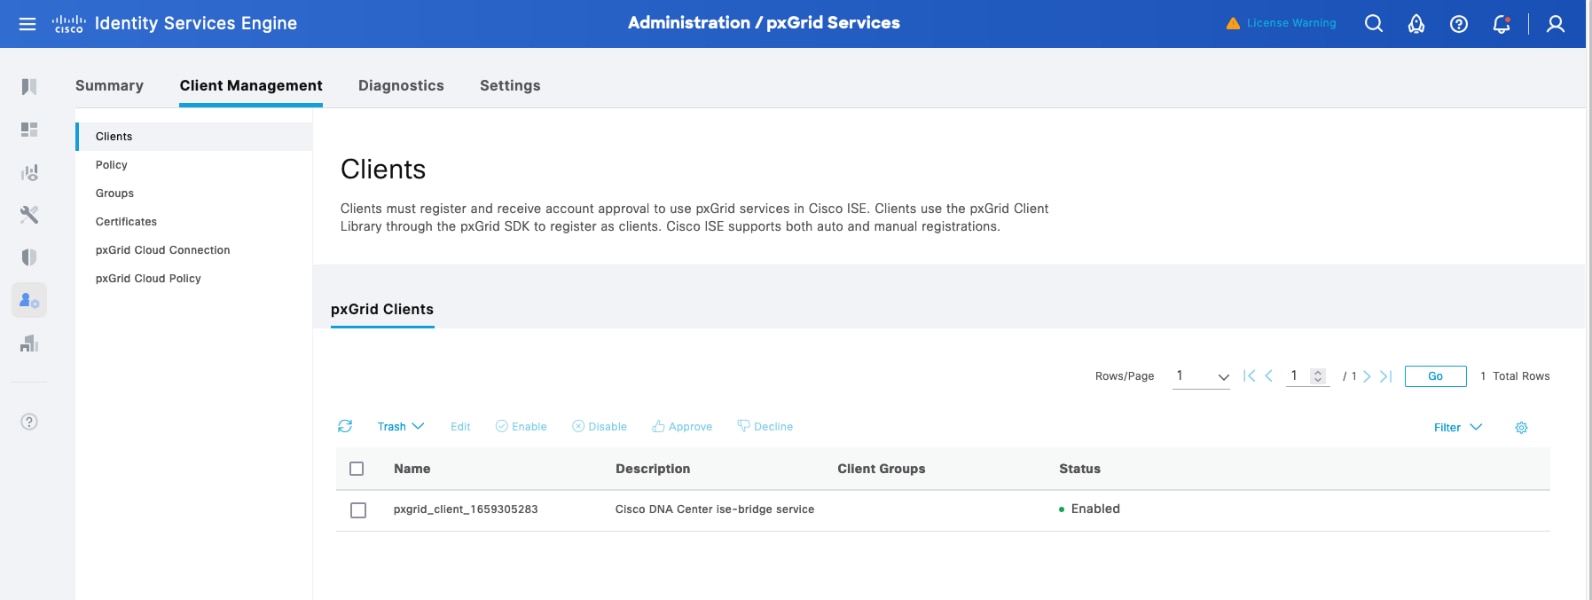Go to the previous page arrow
This screenshot has width=1592, height=600.
click(1269, 376)
